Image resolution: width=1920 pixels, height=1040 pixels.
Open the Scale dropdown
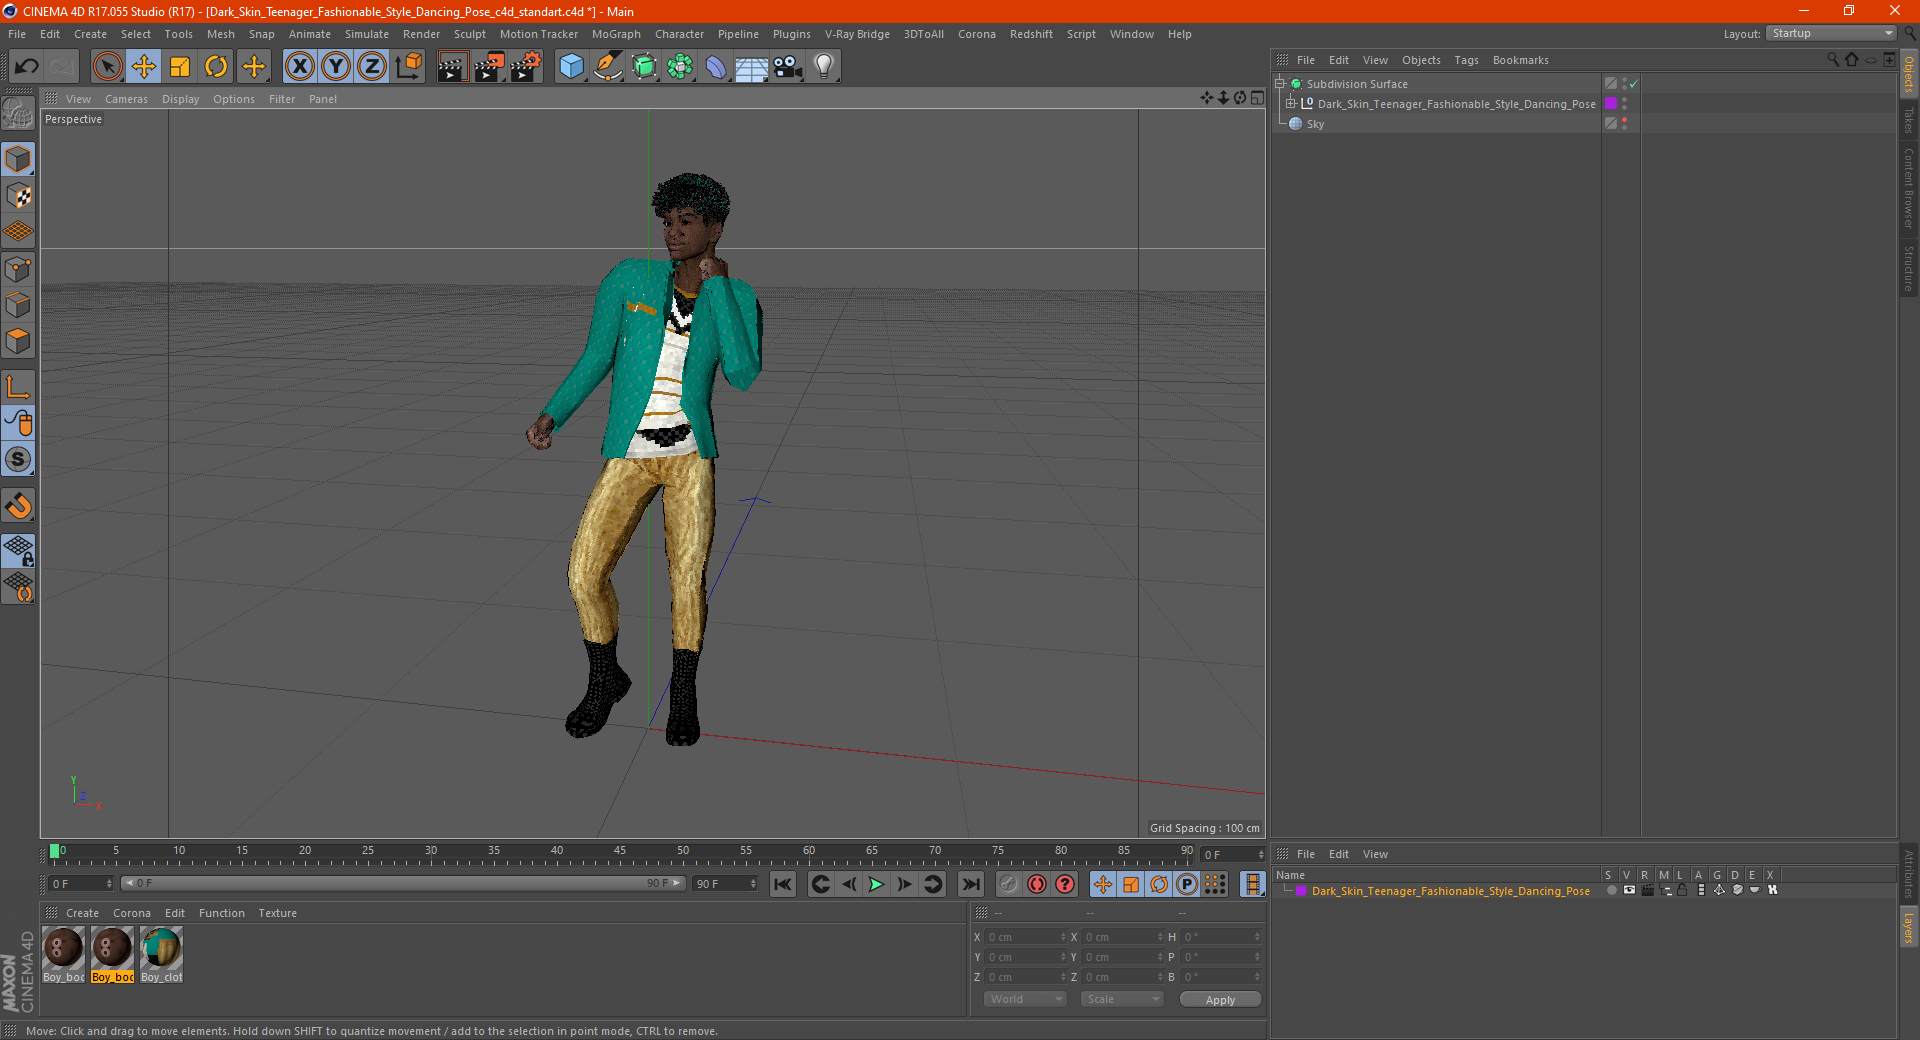pos(1122,999)
